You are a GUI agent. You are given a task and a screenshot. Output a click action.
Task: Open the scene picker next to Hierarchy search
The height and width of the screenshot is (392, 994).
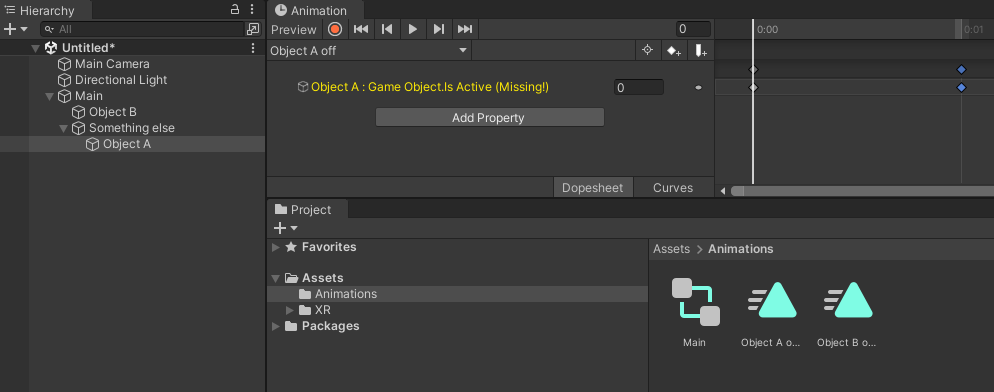pos(253,29)
